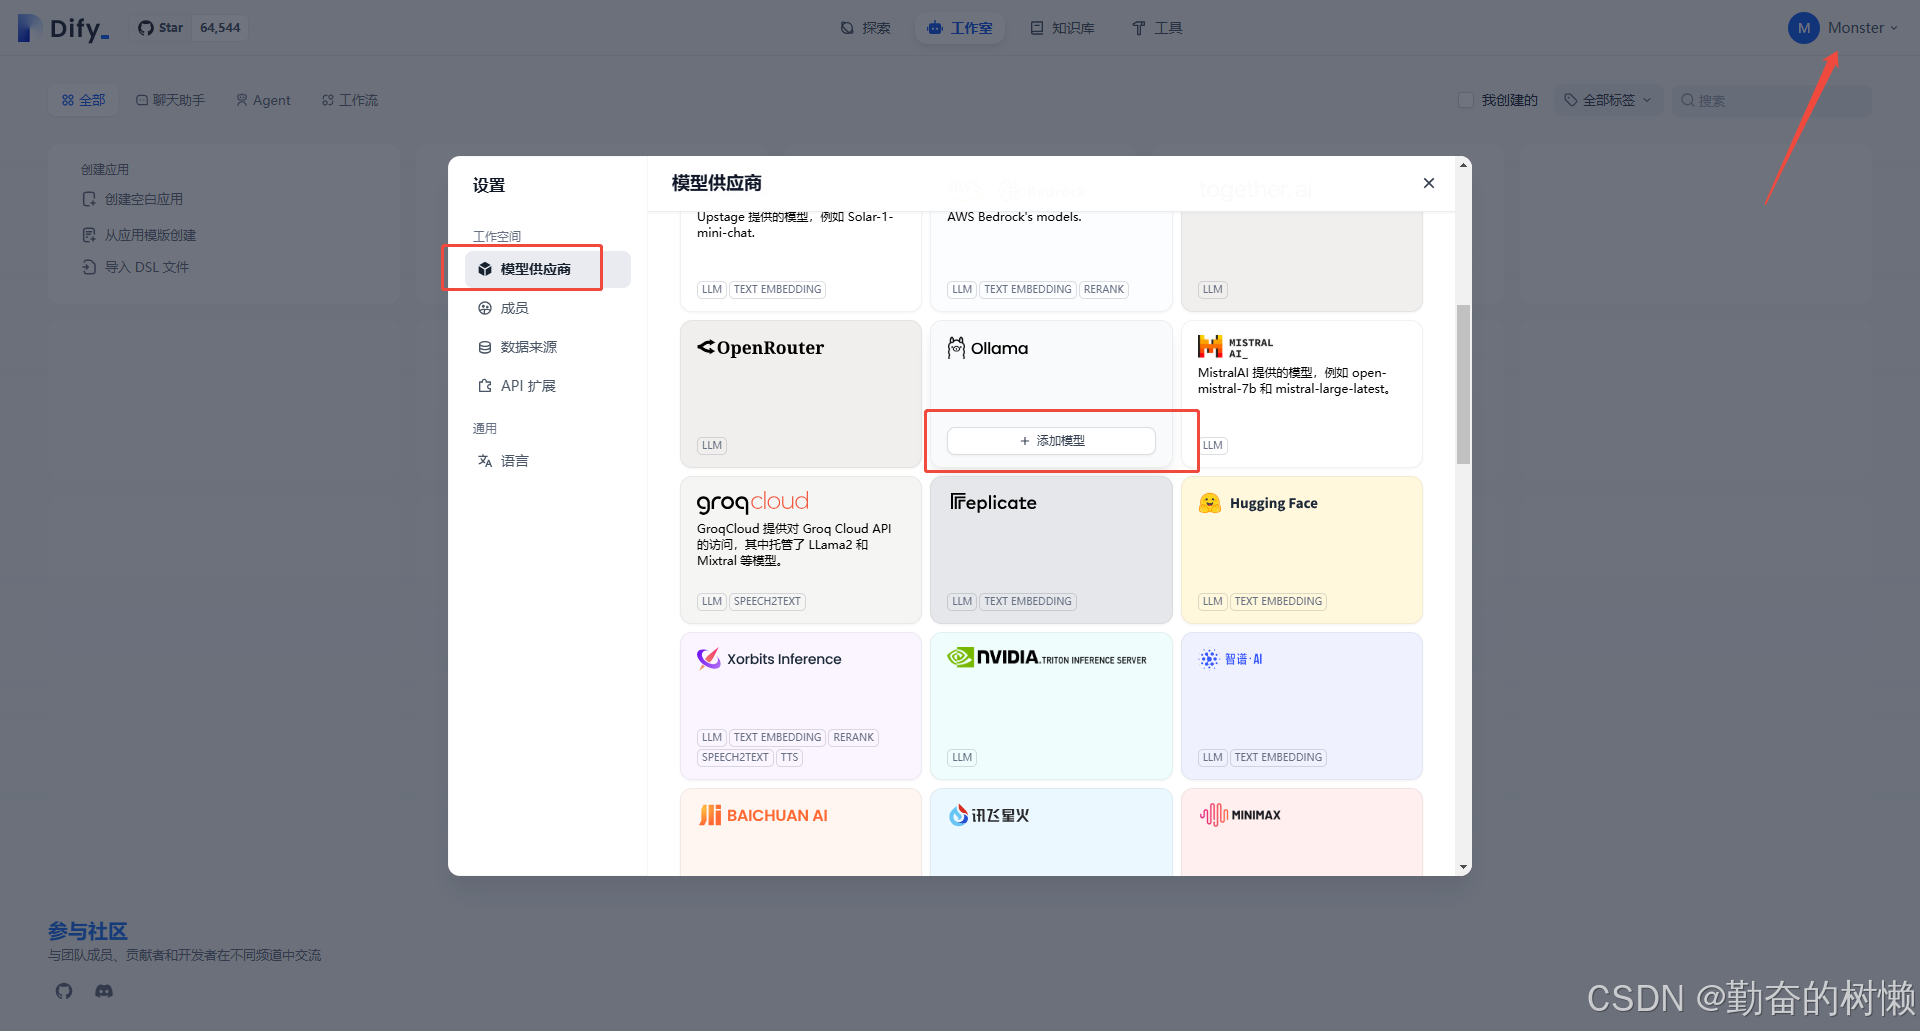Click NVIDIA Triton LLM tag
This screenshot has height=1031, width=1920.
point(962,757)
